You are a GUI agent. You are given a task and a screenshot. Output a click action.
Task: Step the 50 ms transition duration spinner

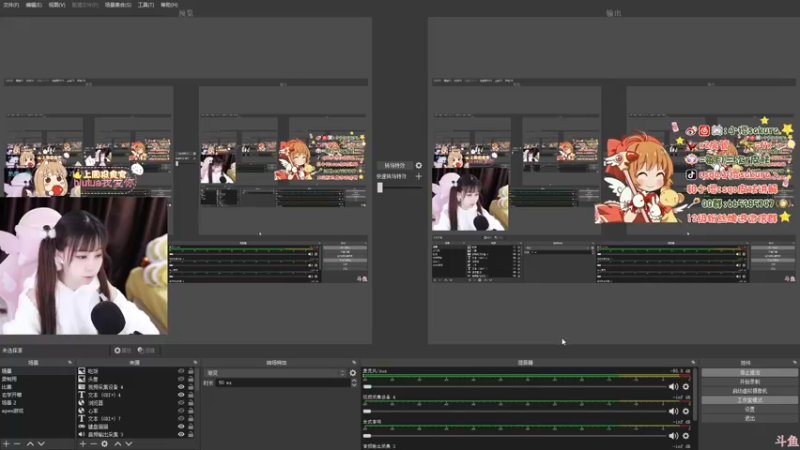[354, 383]
